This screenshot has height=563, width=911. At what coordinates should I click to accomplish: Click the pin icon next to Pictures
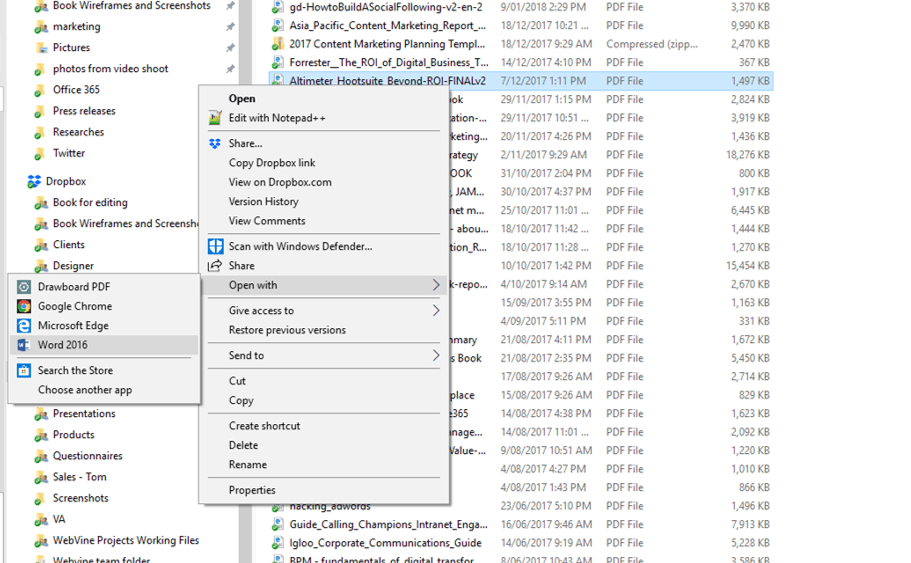click(230, 48)
